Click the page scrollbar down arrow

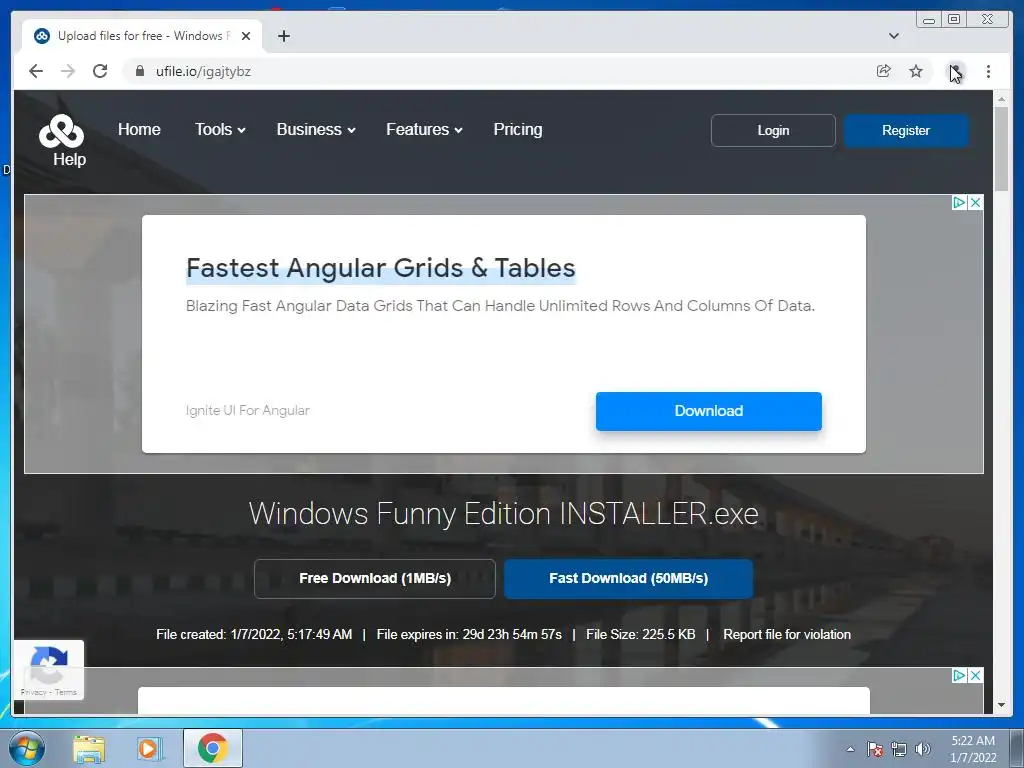1001,705
